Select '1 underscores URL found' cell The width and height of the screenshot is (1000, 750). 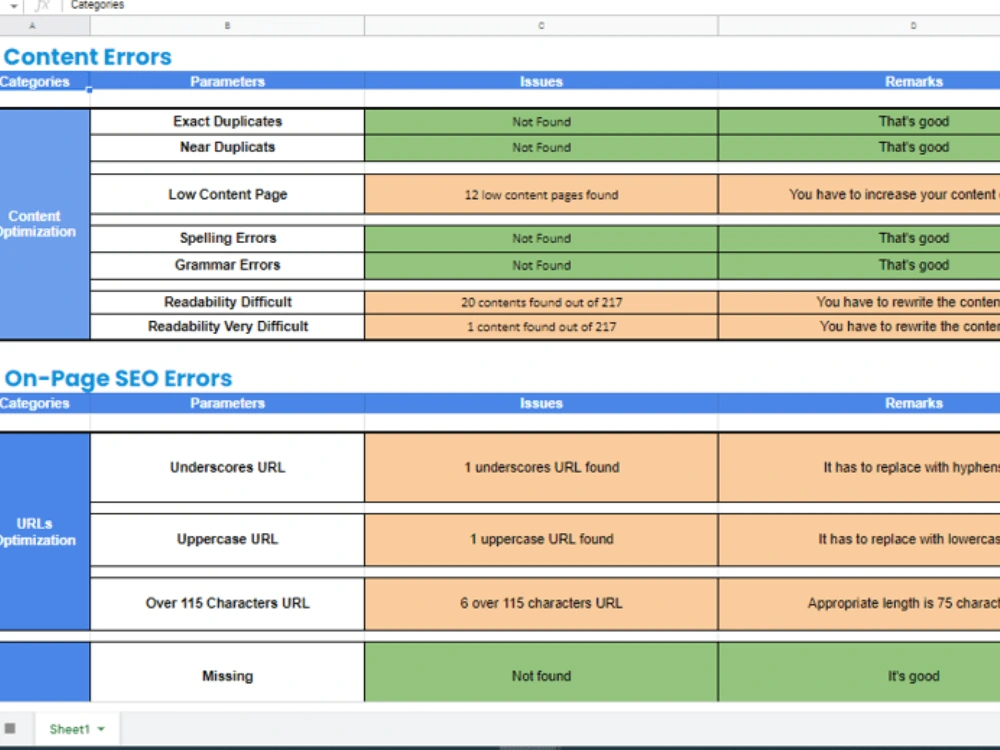(541, 467)
